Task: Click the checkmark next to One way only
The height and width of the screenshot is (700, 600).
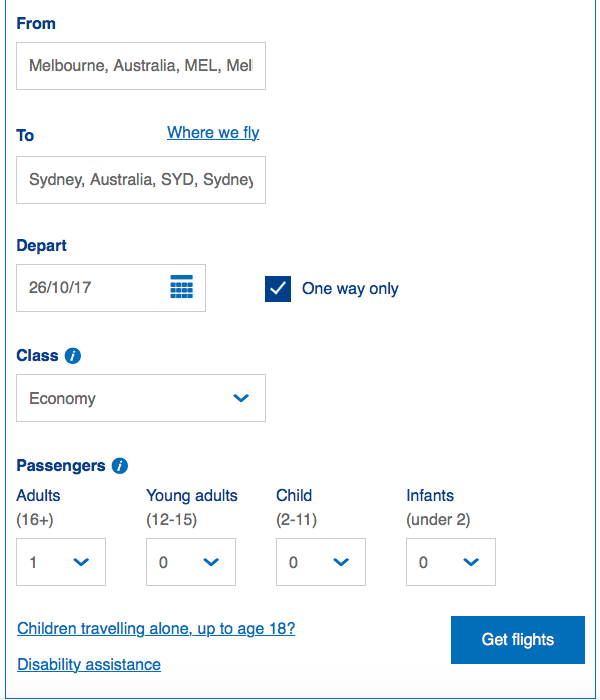Action: pos(278,289)
